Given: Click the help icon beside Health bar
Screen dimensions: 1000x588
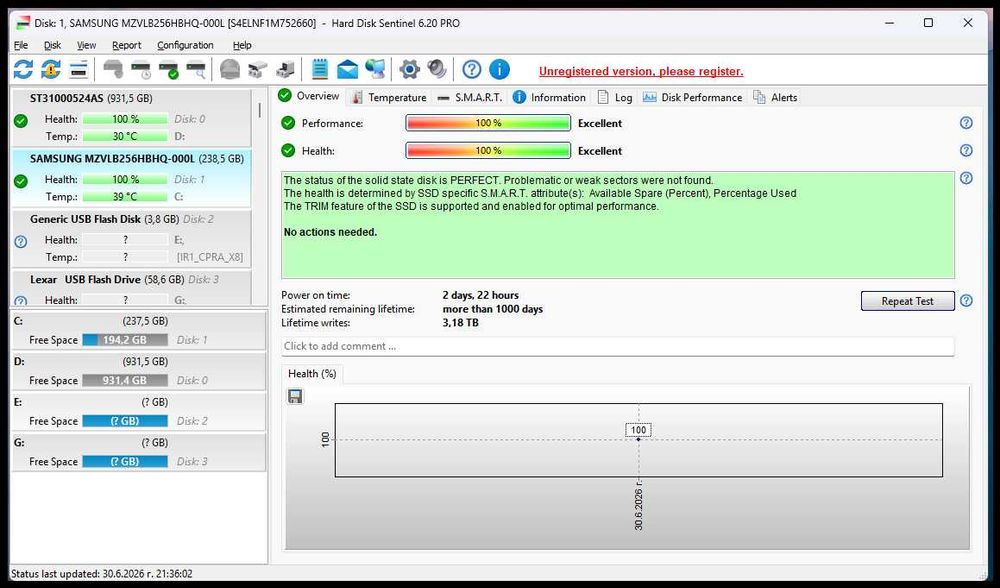Looking at the screenshot, I should (x=966, y=151).
